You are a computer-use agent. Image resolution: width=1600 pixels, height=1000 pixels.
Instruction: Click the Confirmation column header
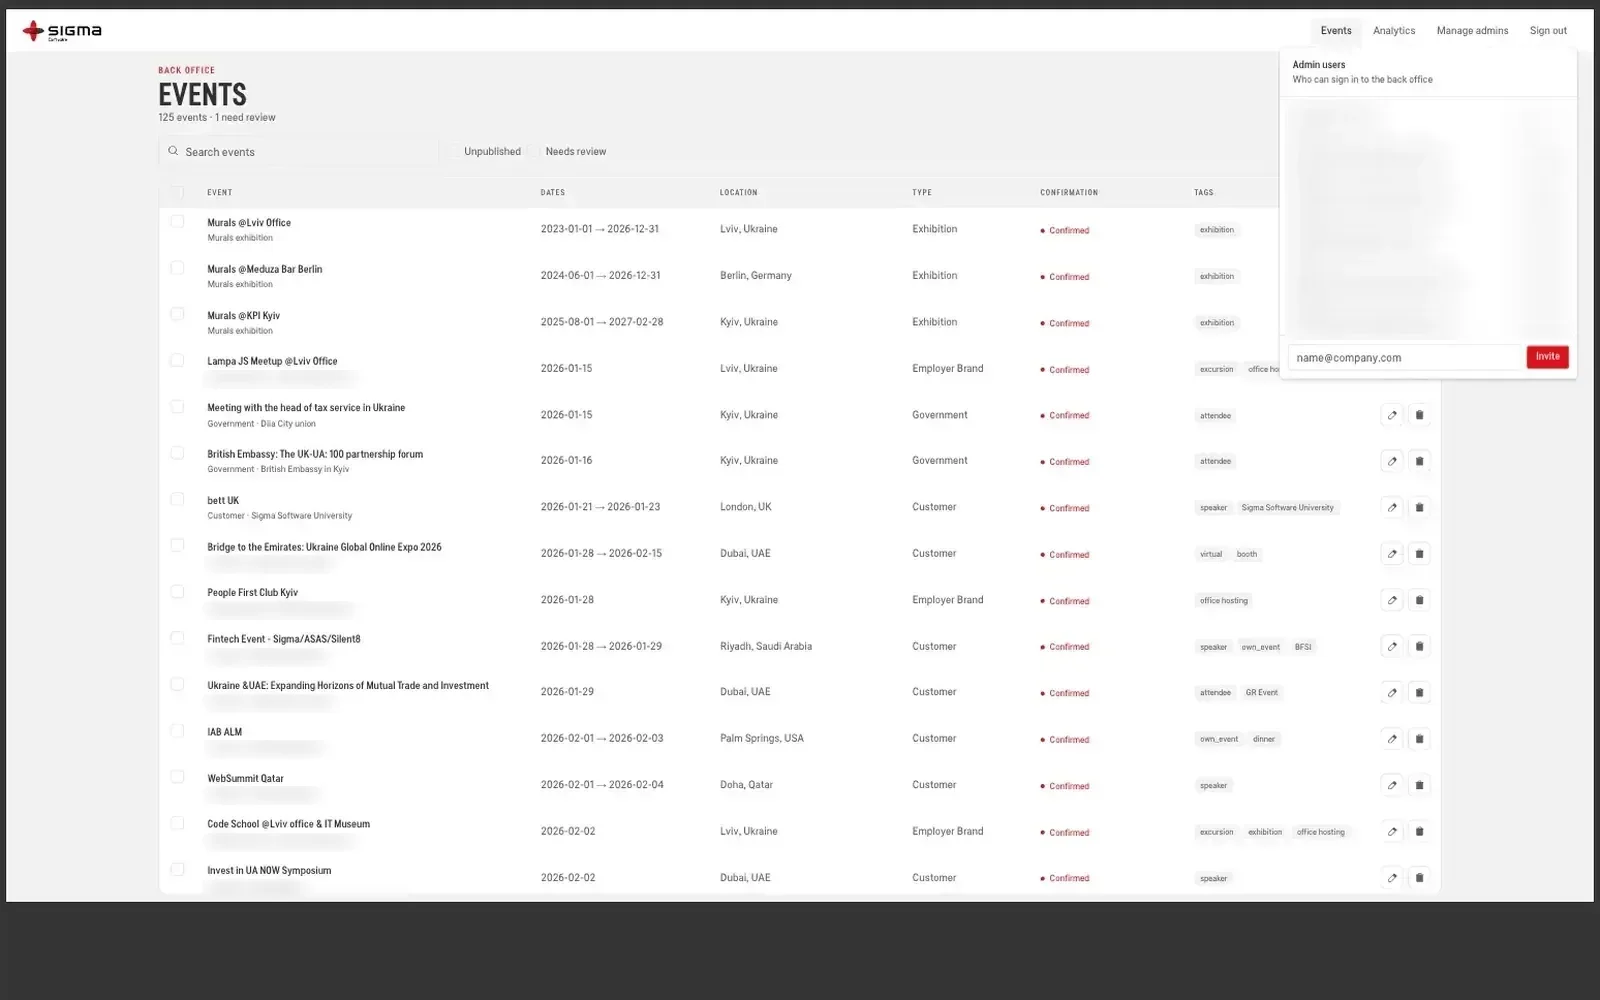(x=1069, y=193)
